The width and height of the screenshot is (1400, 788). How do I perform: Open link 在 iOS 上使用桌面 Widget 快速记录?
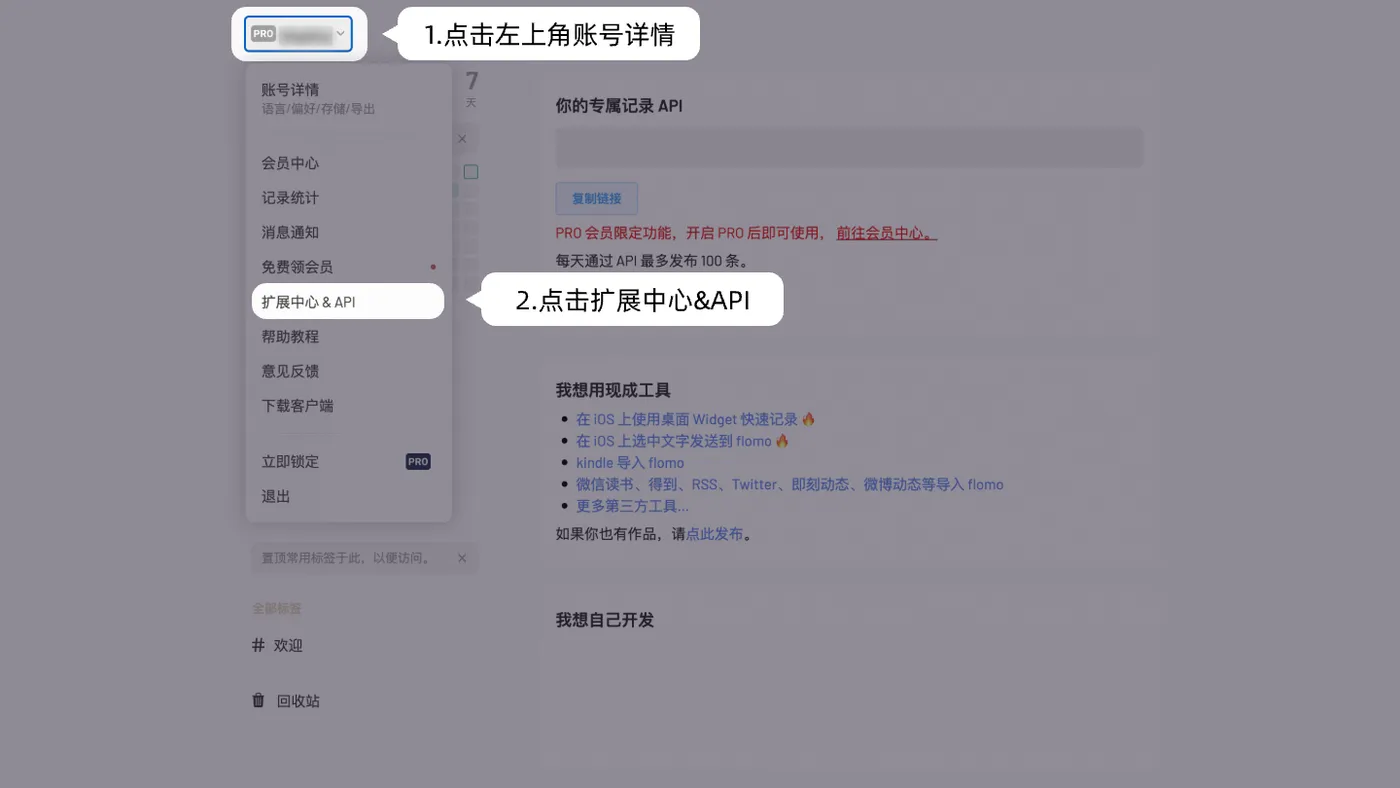(687, 419)
